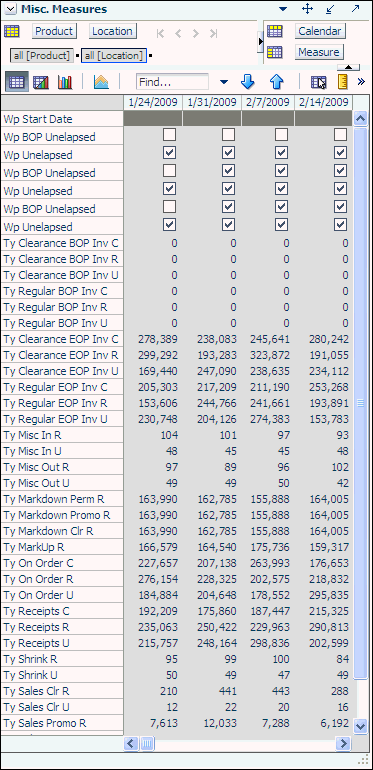Click vertical scrollbar down arrow
Screen dimensions: 373x770
coord(361,725)
